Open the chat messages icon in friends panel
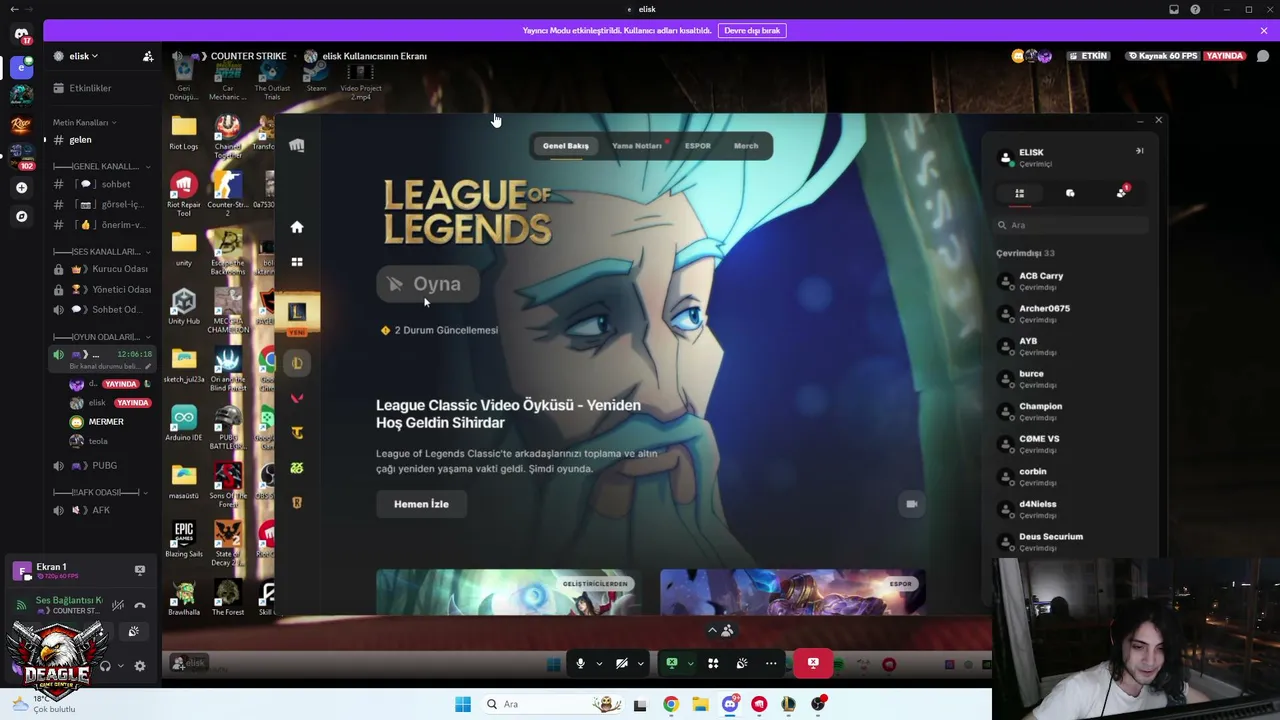This screenshot has height=720, width=1280. (x=1070, y=193)
